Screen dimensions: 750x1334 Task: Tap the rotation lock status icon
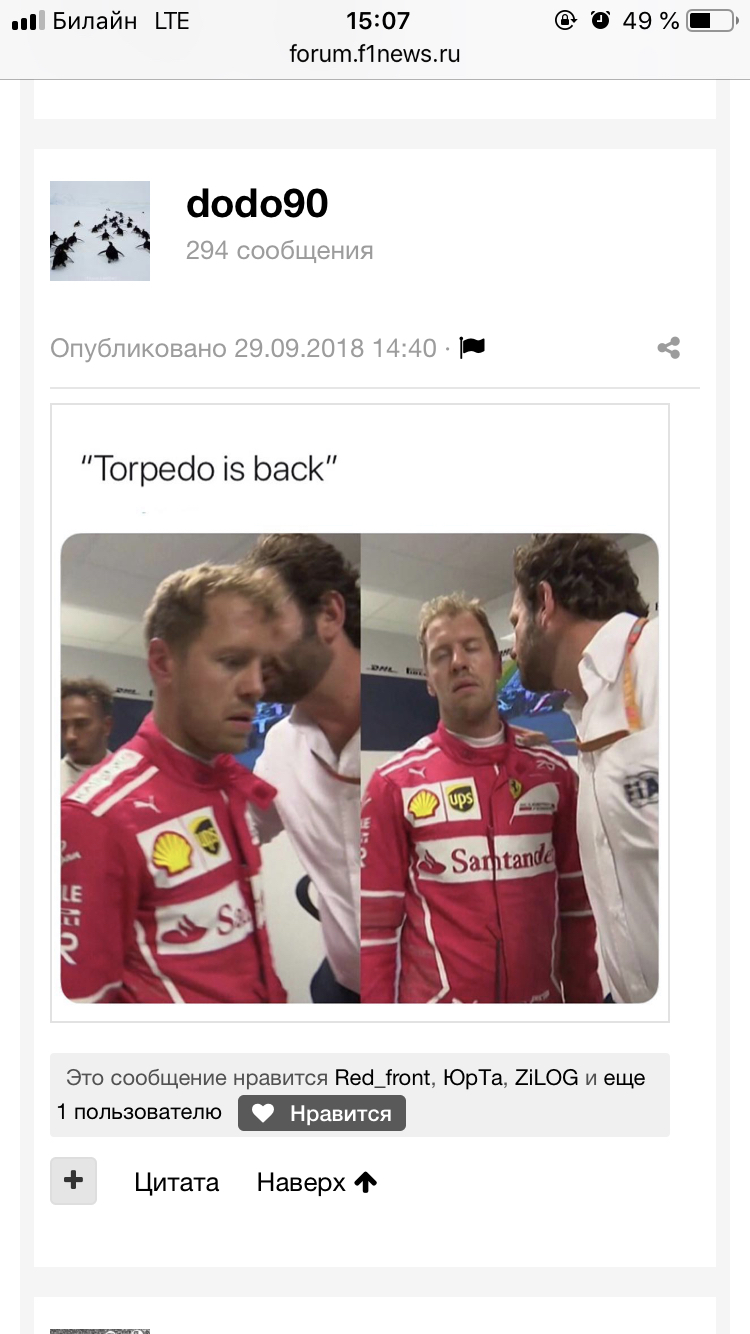click(566, 20)
